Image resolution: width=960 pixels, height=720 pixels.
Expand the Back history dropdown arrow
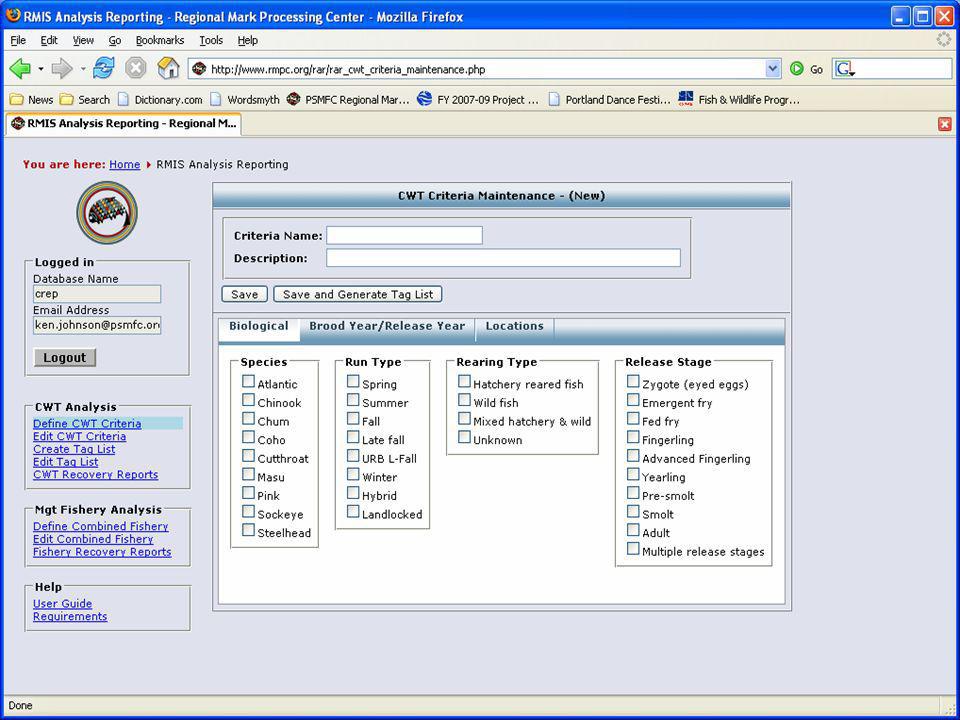coord(41,69)
